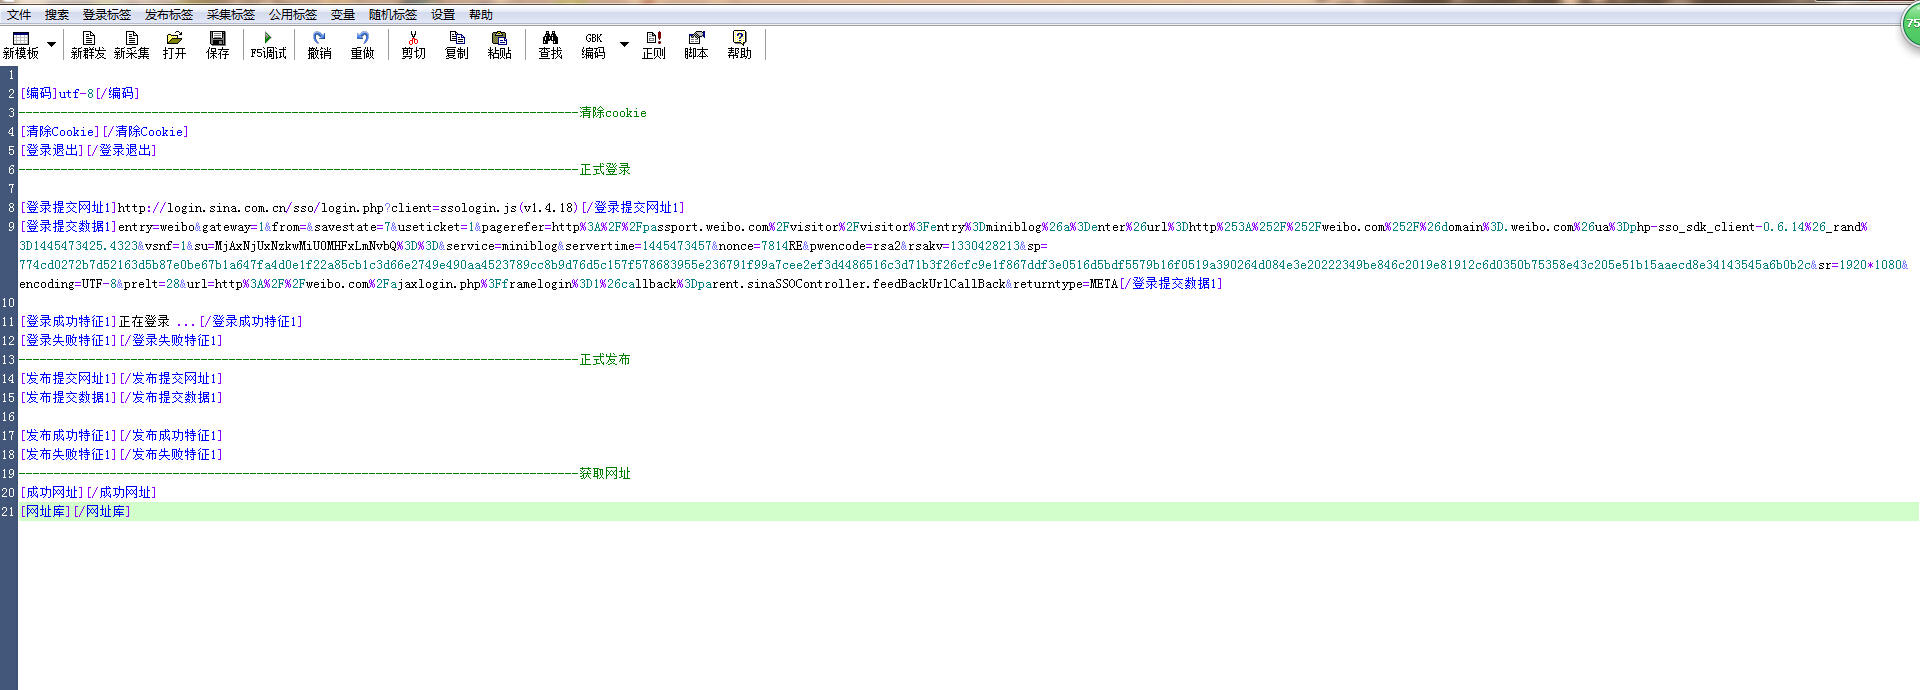Click the 新群发 toolbar icon

pyautogui.click(x=88, y=44)
